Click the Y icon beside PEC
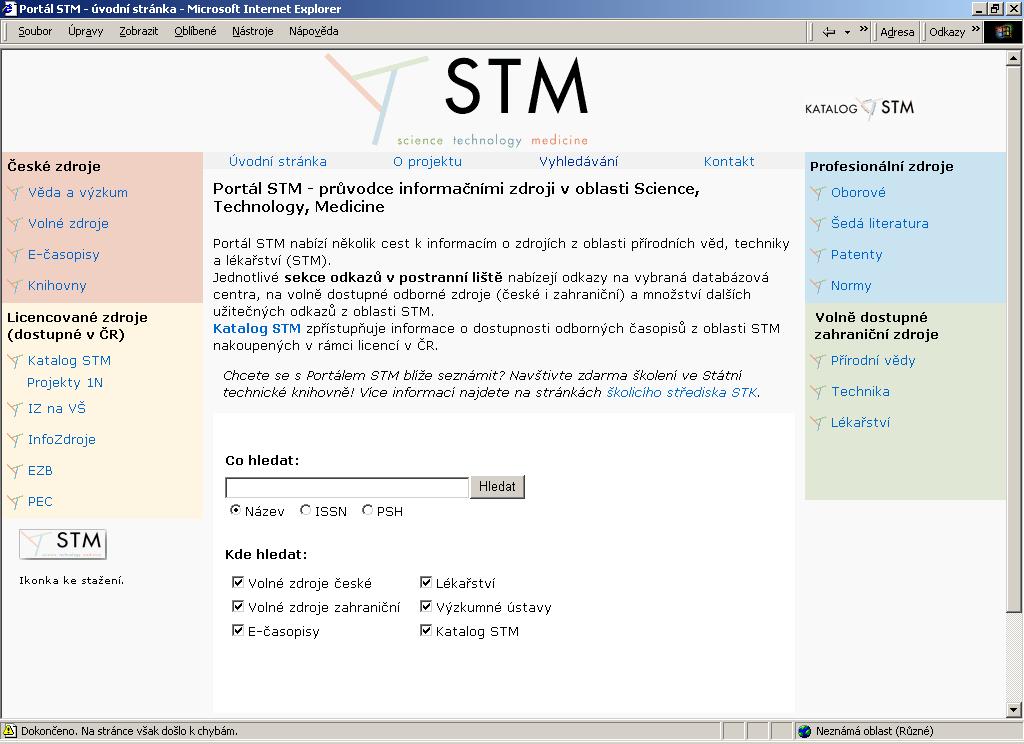This screenshot has height=744, width=1024. (15, 502)
